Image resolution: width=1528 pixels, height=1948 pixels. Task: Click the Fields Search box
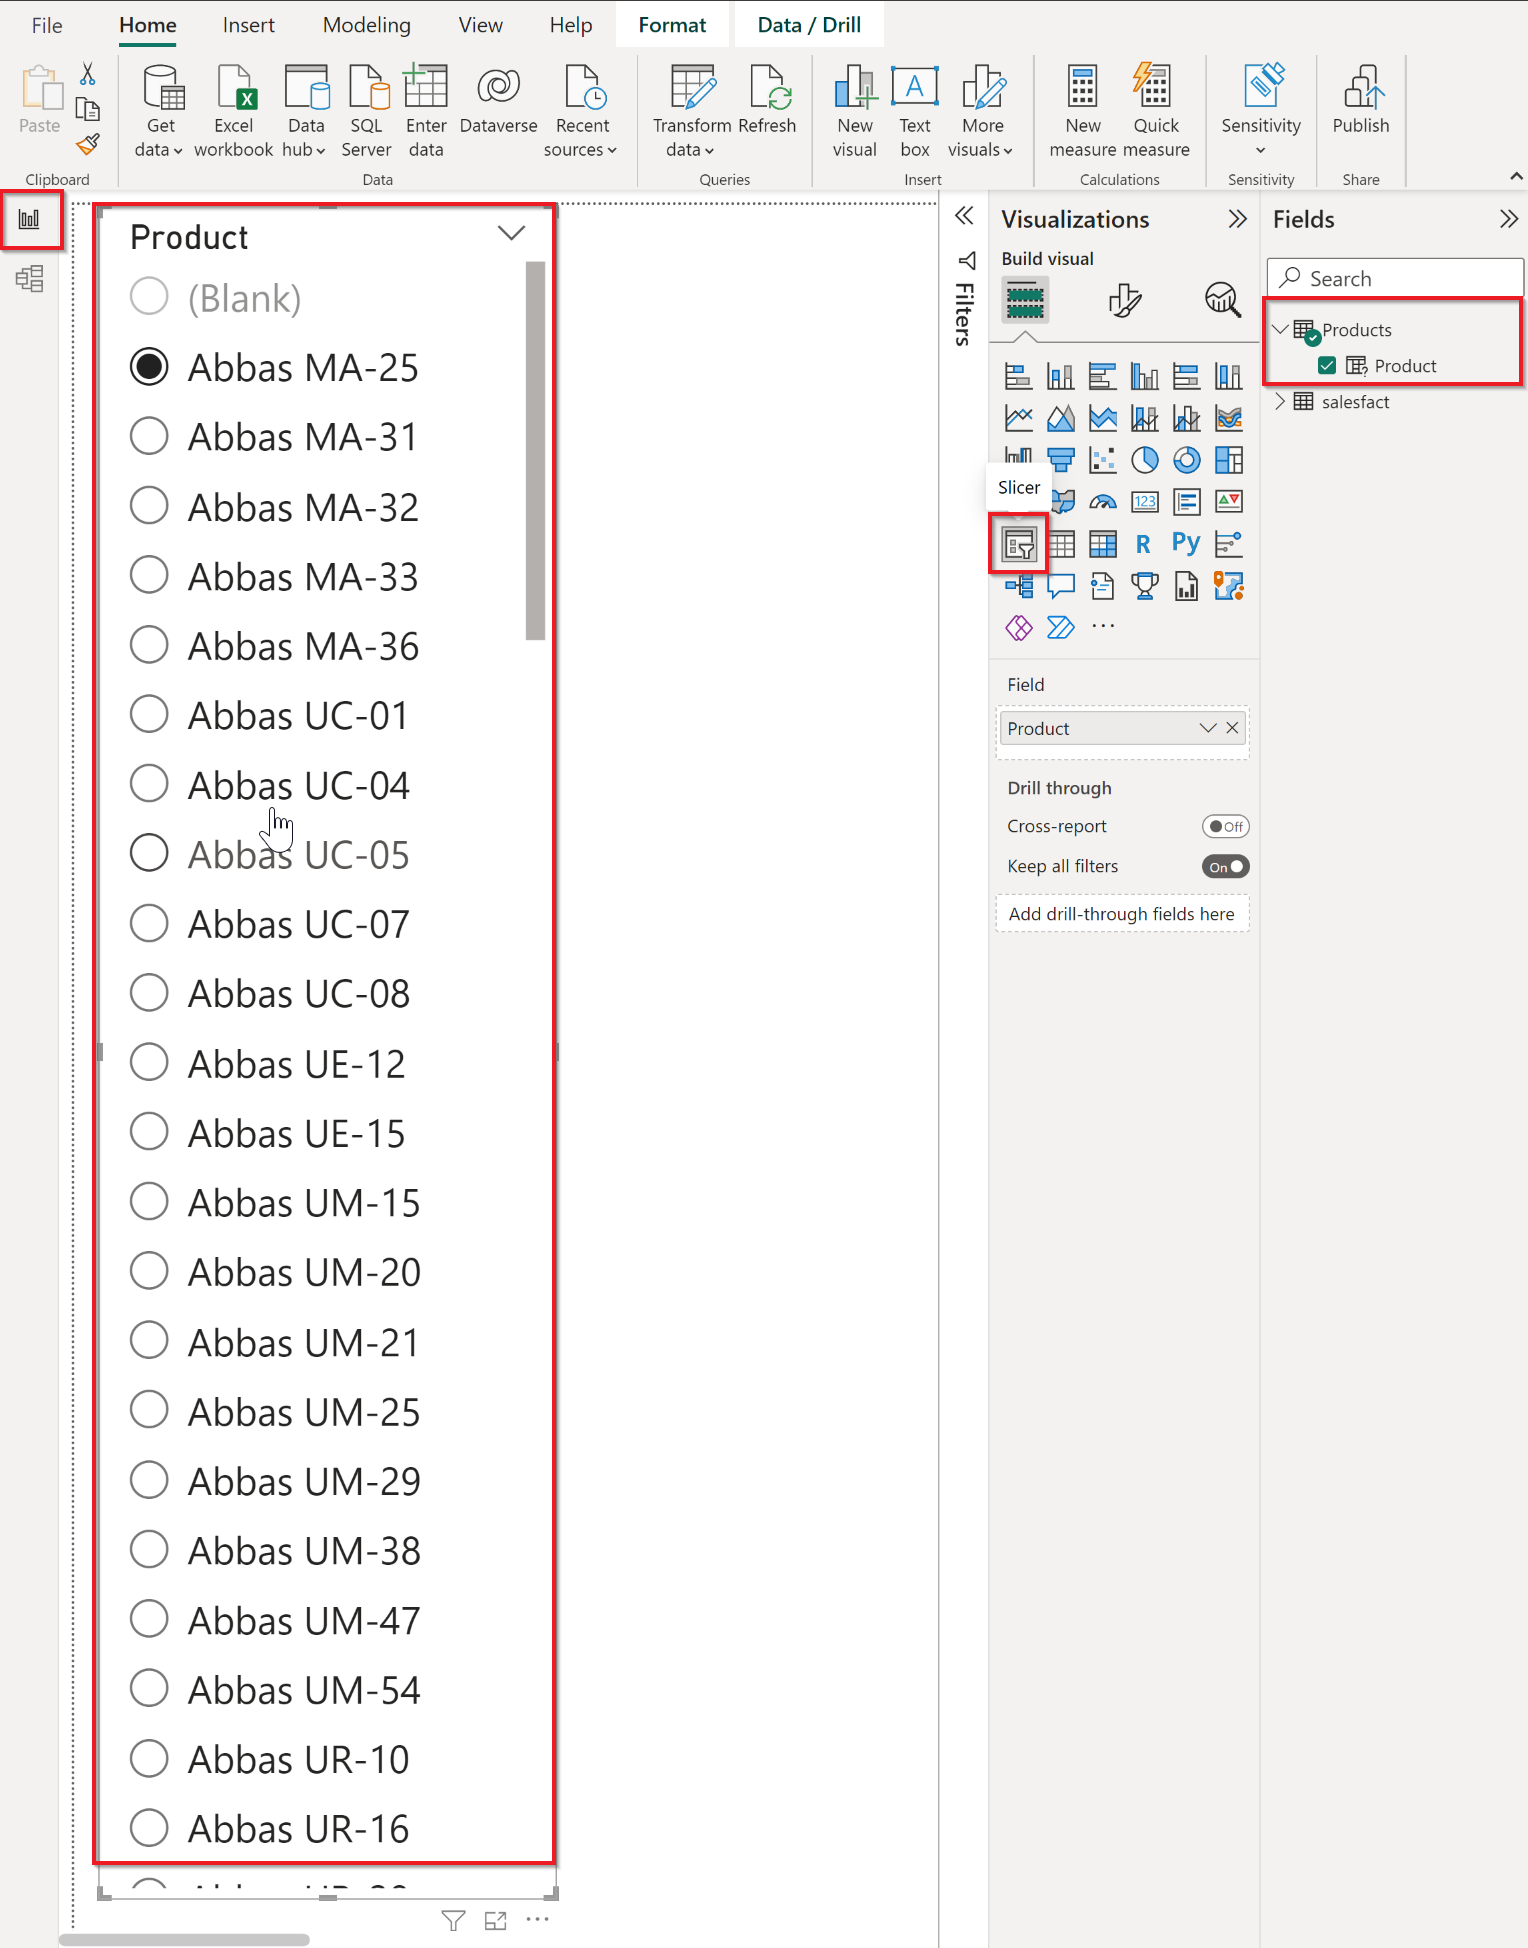point(1395,278)
